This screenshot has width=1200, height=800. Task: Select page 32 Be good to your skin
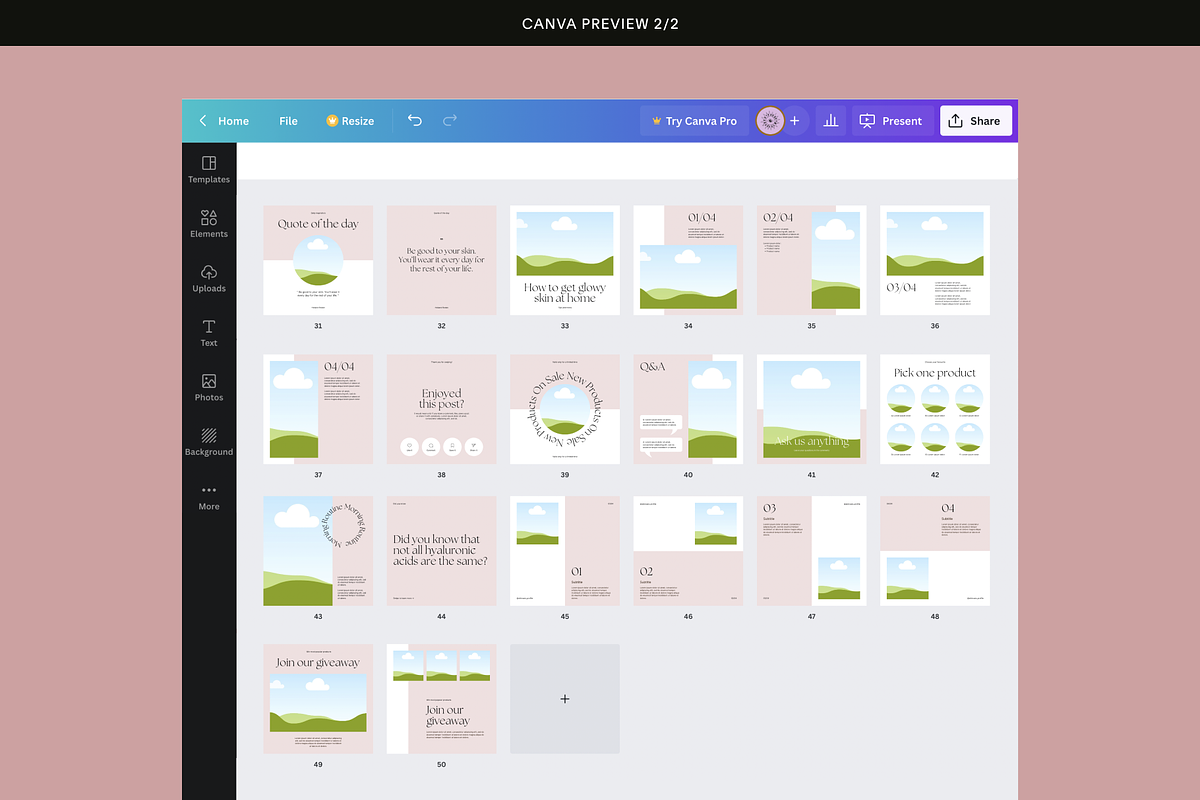[x=442, y=261]
